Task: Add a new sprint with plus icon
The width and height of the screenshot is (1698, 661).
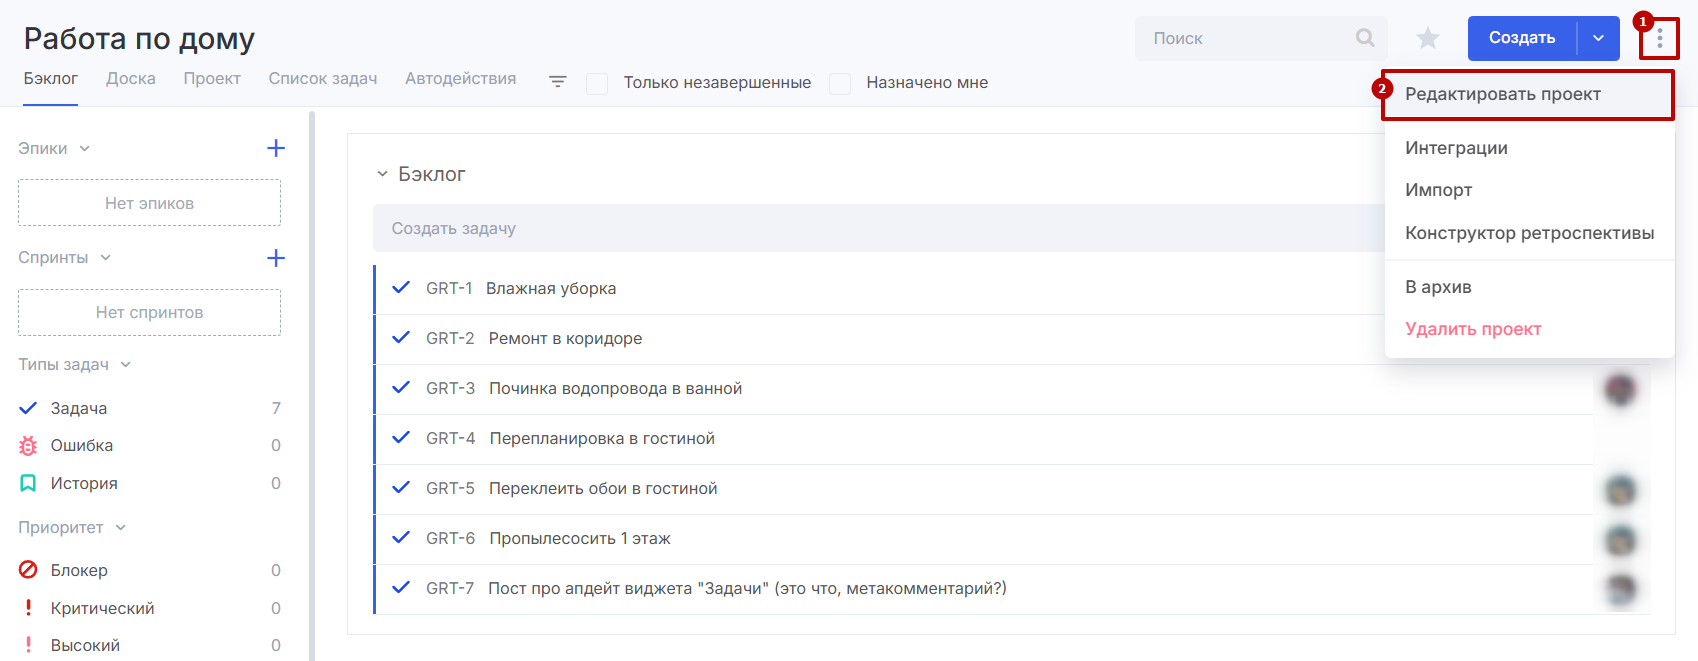Action: tap(276, 258)
